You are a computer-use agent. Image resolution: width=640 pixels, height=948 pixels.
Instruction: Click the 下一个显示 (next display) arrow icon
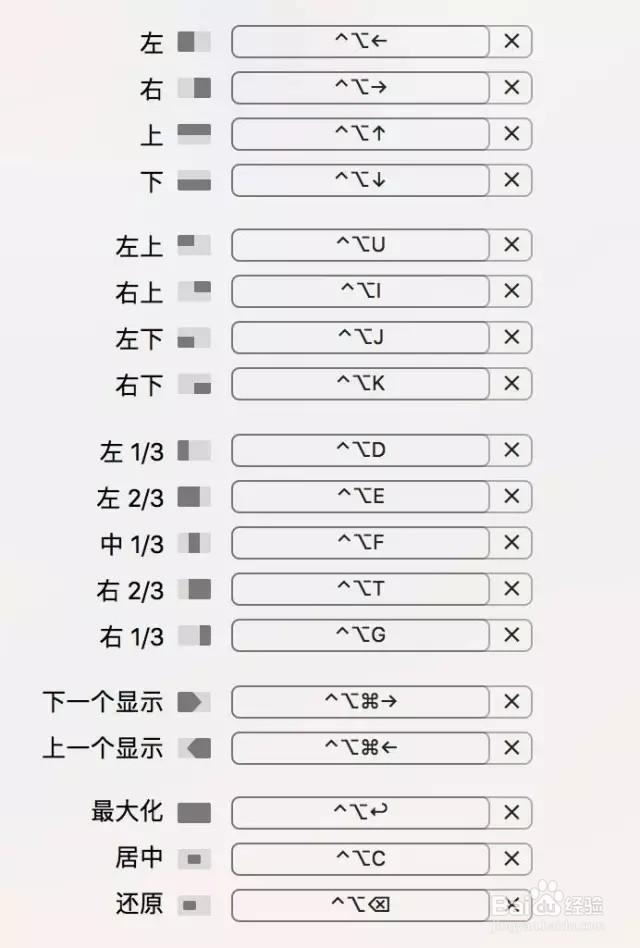coord(196,702)
